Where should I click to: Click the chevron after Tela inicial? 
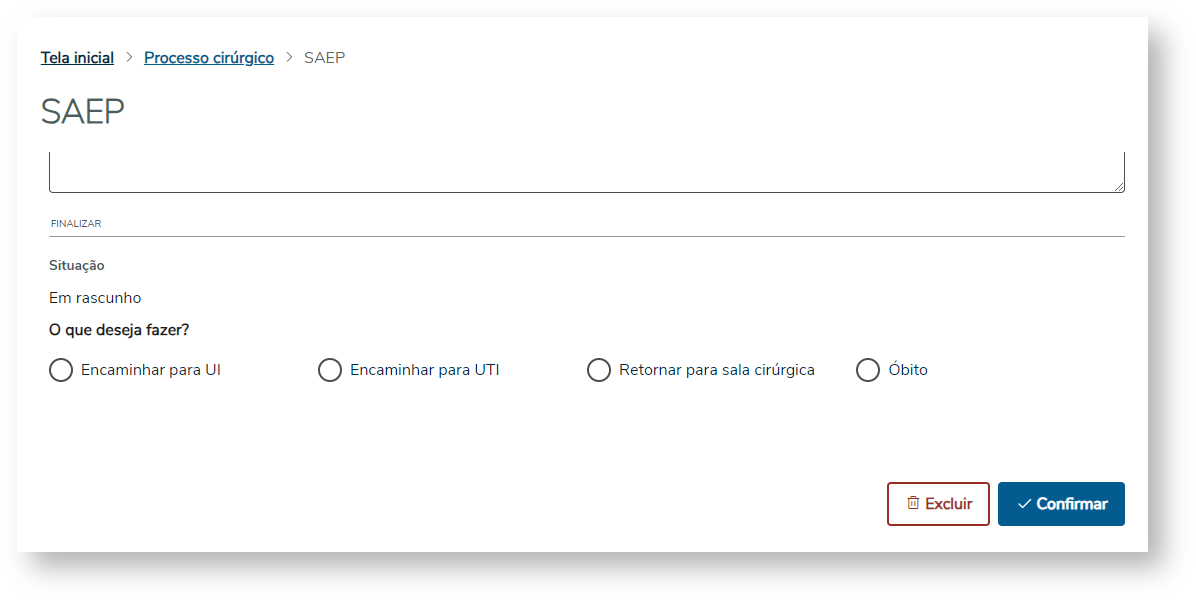[129, 58]
